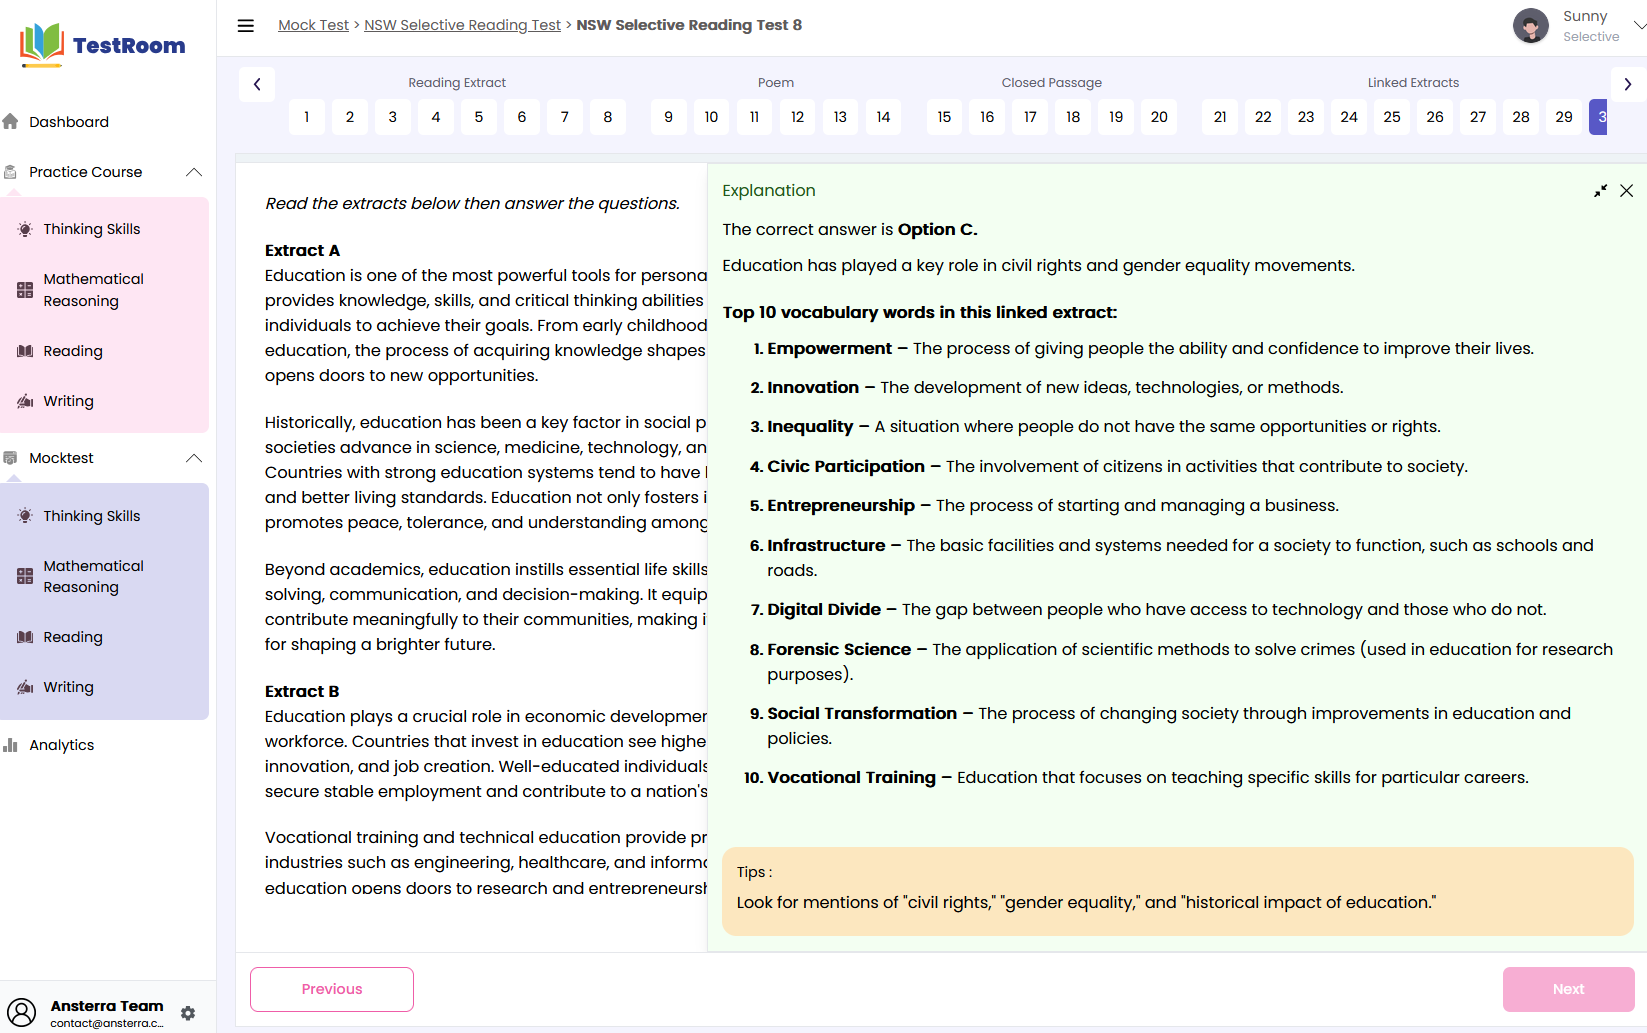Open the Sunny user dropdown arrow

[x=1639, y=26]
